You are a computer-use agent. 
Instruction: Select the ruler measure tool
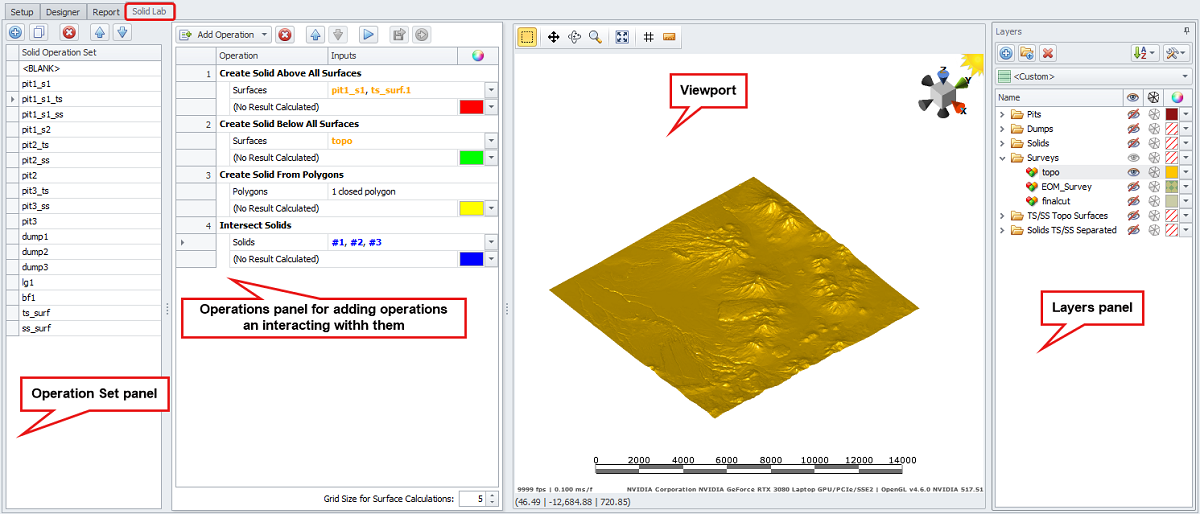(x=669, y=37)
